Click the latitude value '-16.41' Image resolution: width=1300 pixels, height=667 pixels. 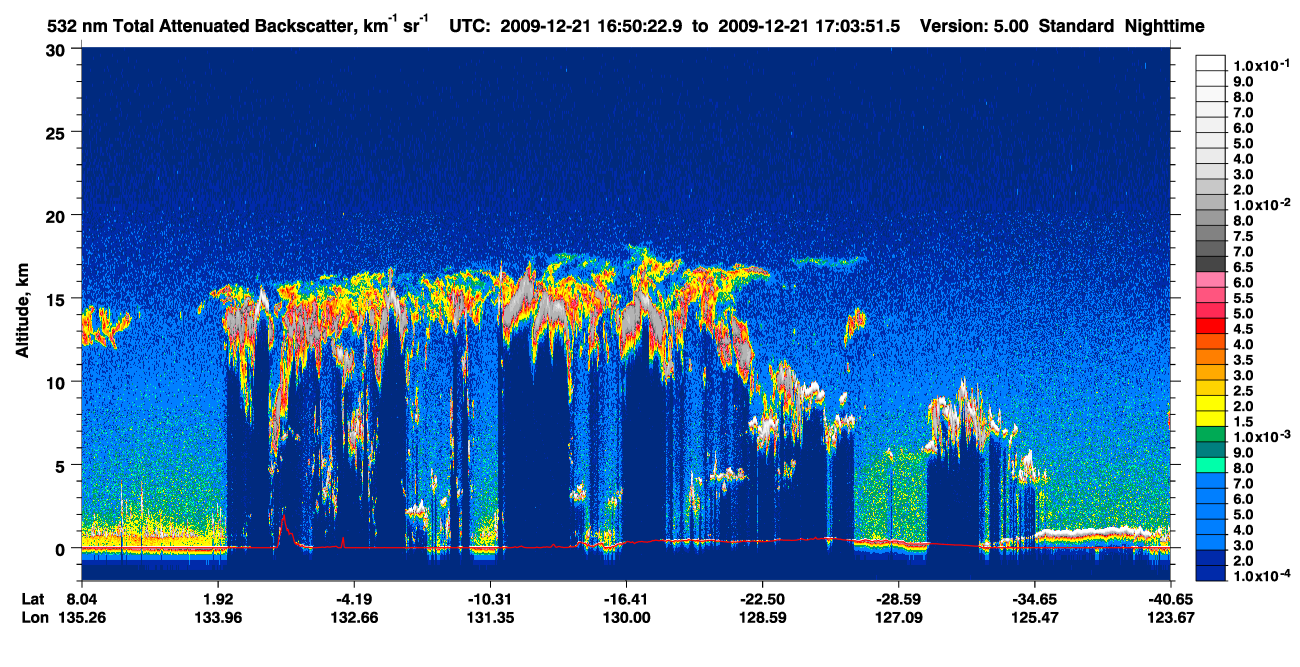pyautogui.click(x=626, y=599)
